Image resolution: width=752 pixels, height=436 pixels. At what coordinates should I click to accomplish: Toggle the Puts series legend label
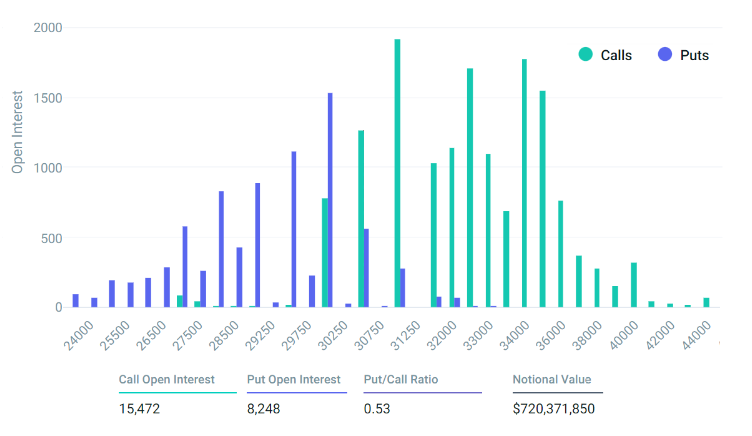click(x=693, y=55)
